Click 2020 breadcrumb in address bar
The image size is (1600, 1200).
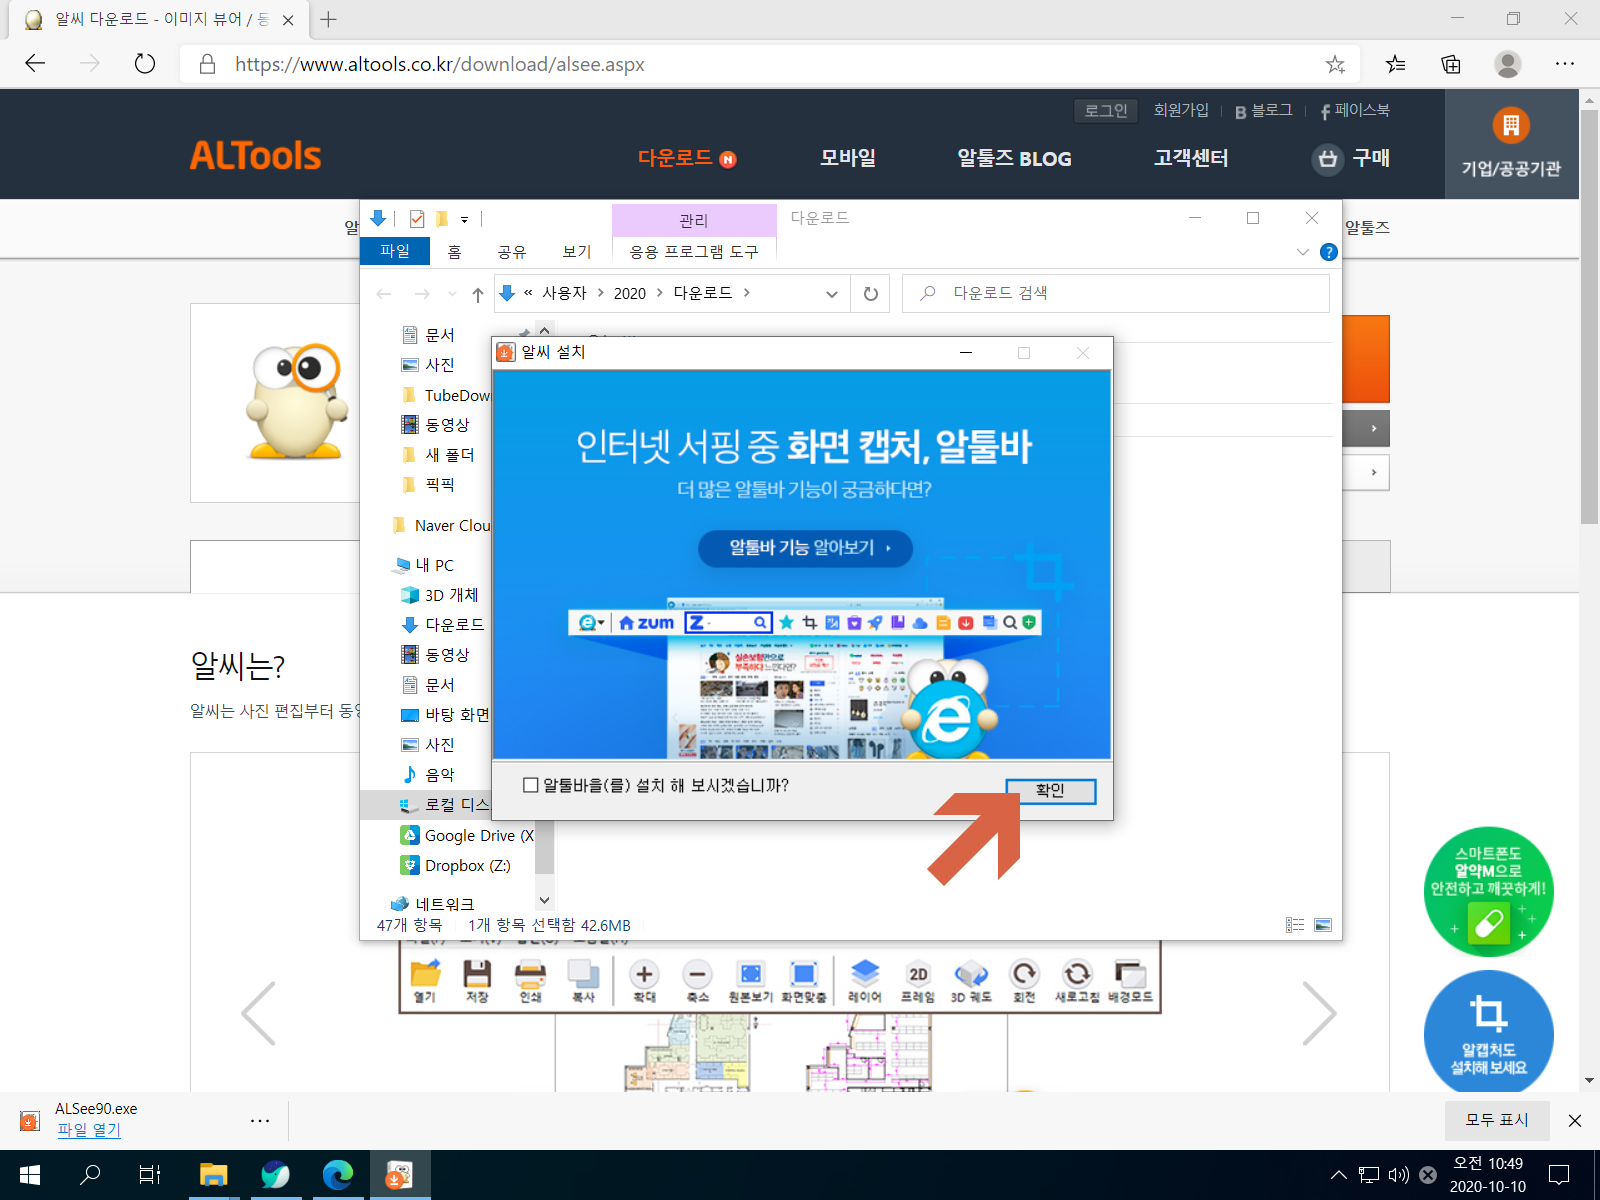coord(630,293)
